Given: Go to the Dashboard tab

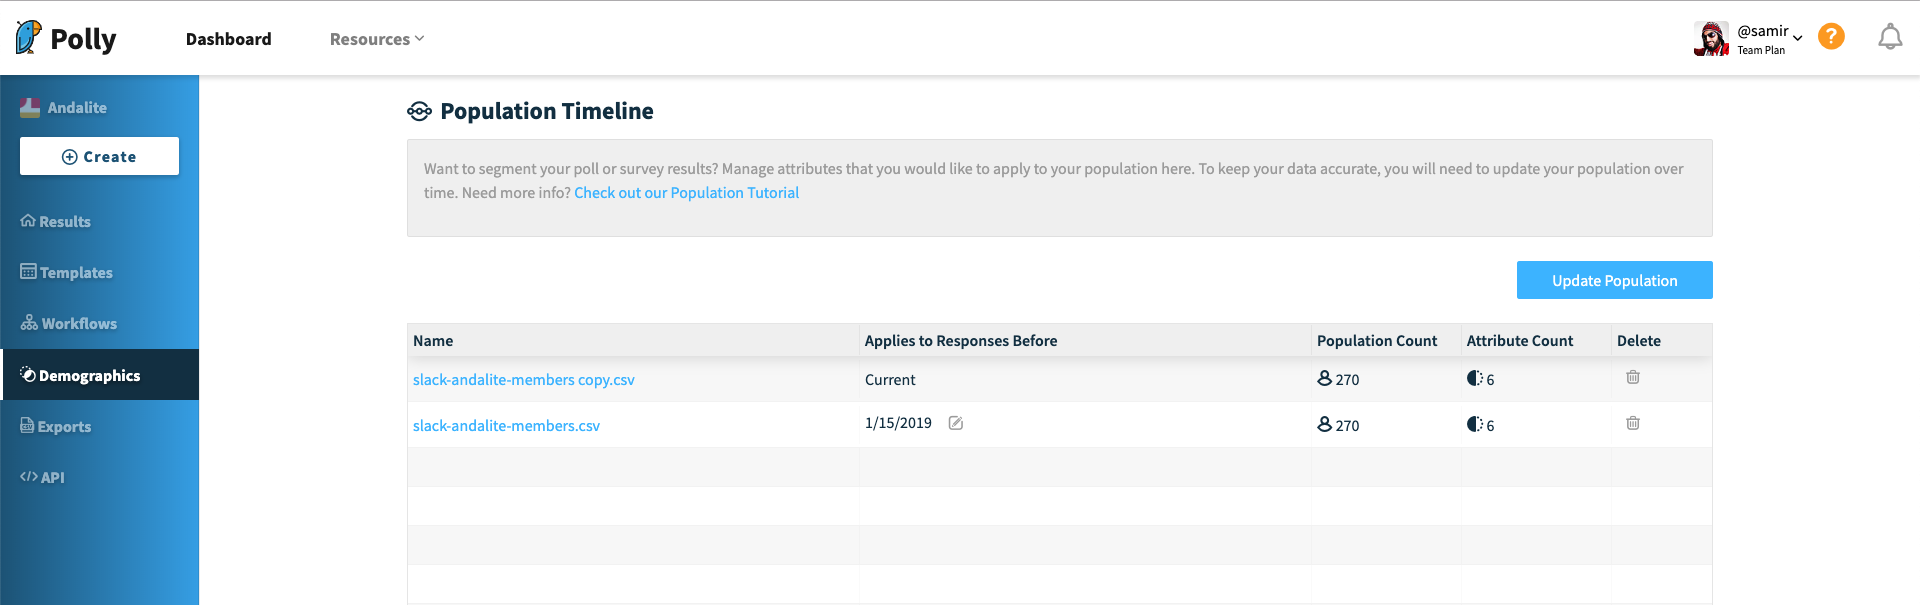Looking at the screenshot, I should 228,39.
